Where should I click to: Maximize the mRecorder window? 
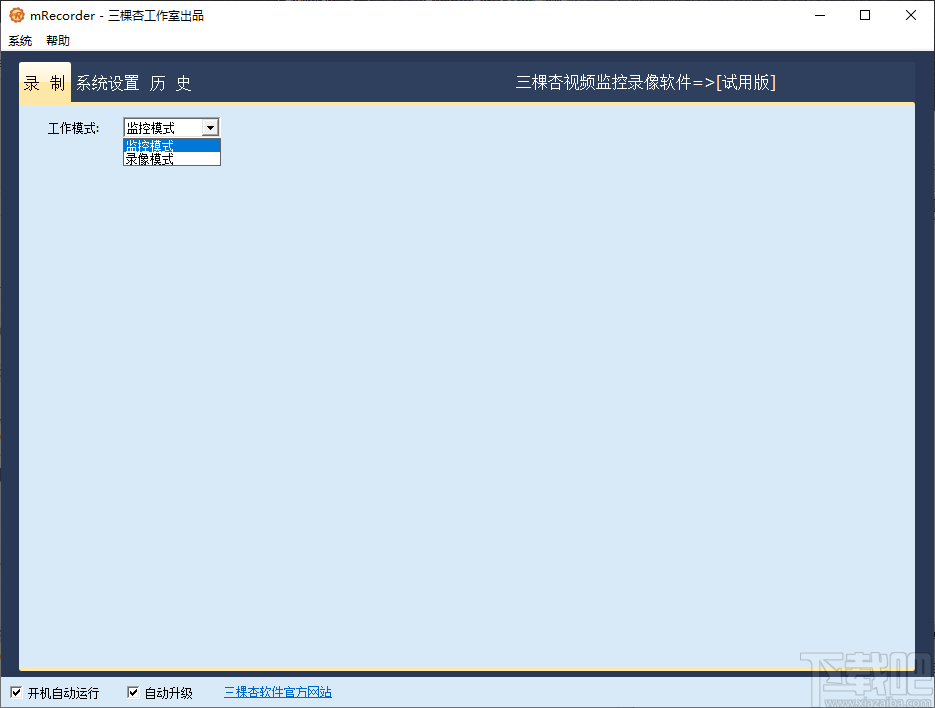864,15
